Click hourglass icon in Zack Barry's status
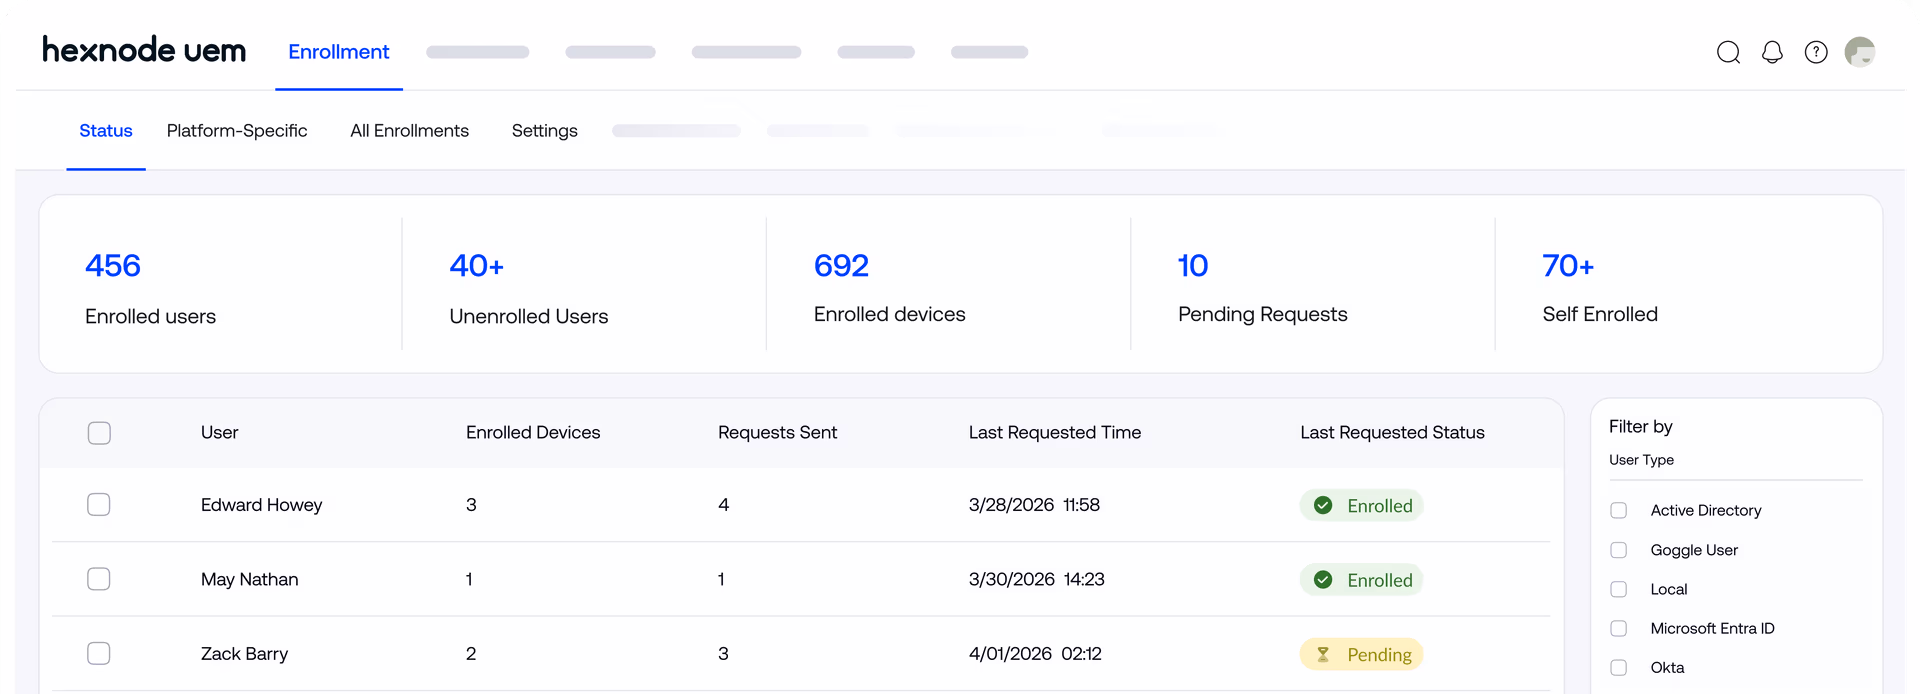 pos(1323,654)
